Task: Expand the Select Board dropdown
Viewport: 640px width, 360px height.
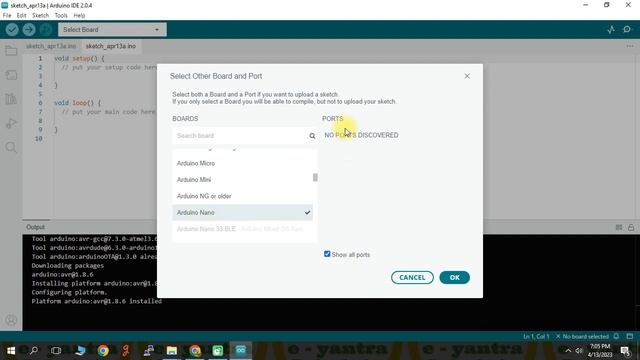Action: [x=112, y=29]
